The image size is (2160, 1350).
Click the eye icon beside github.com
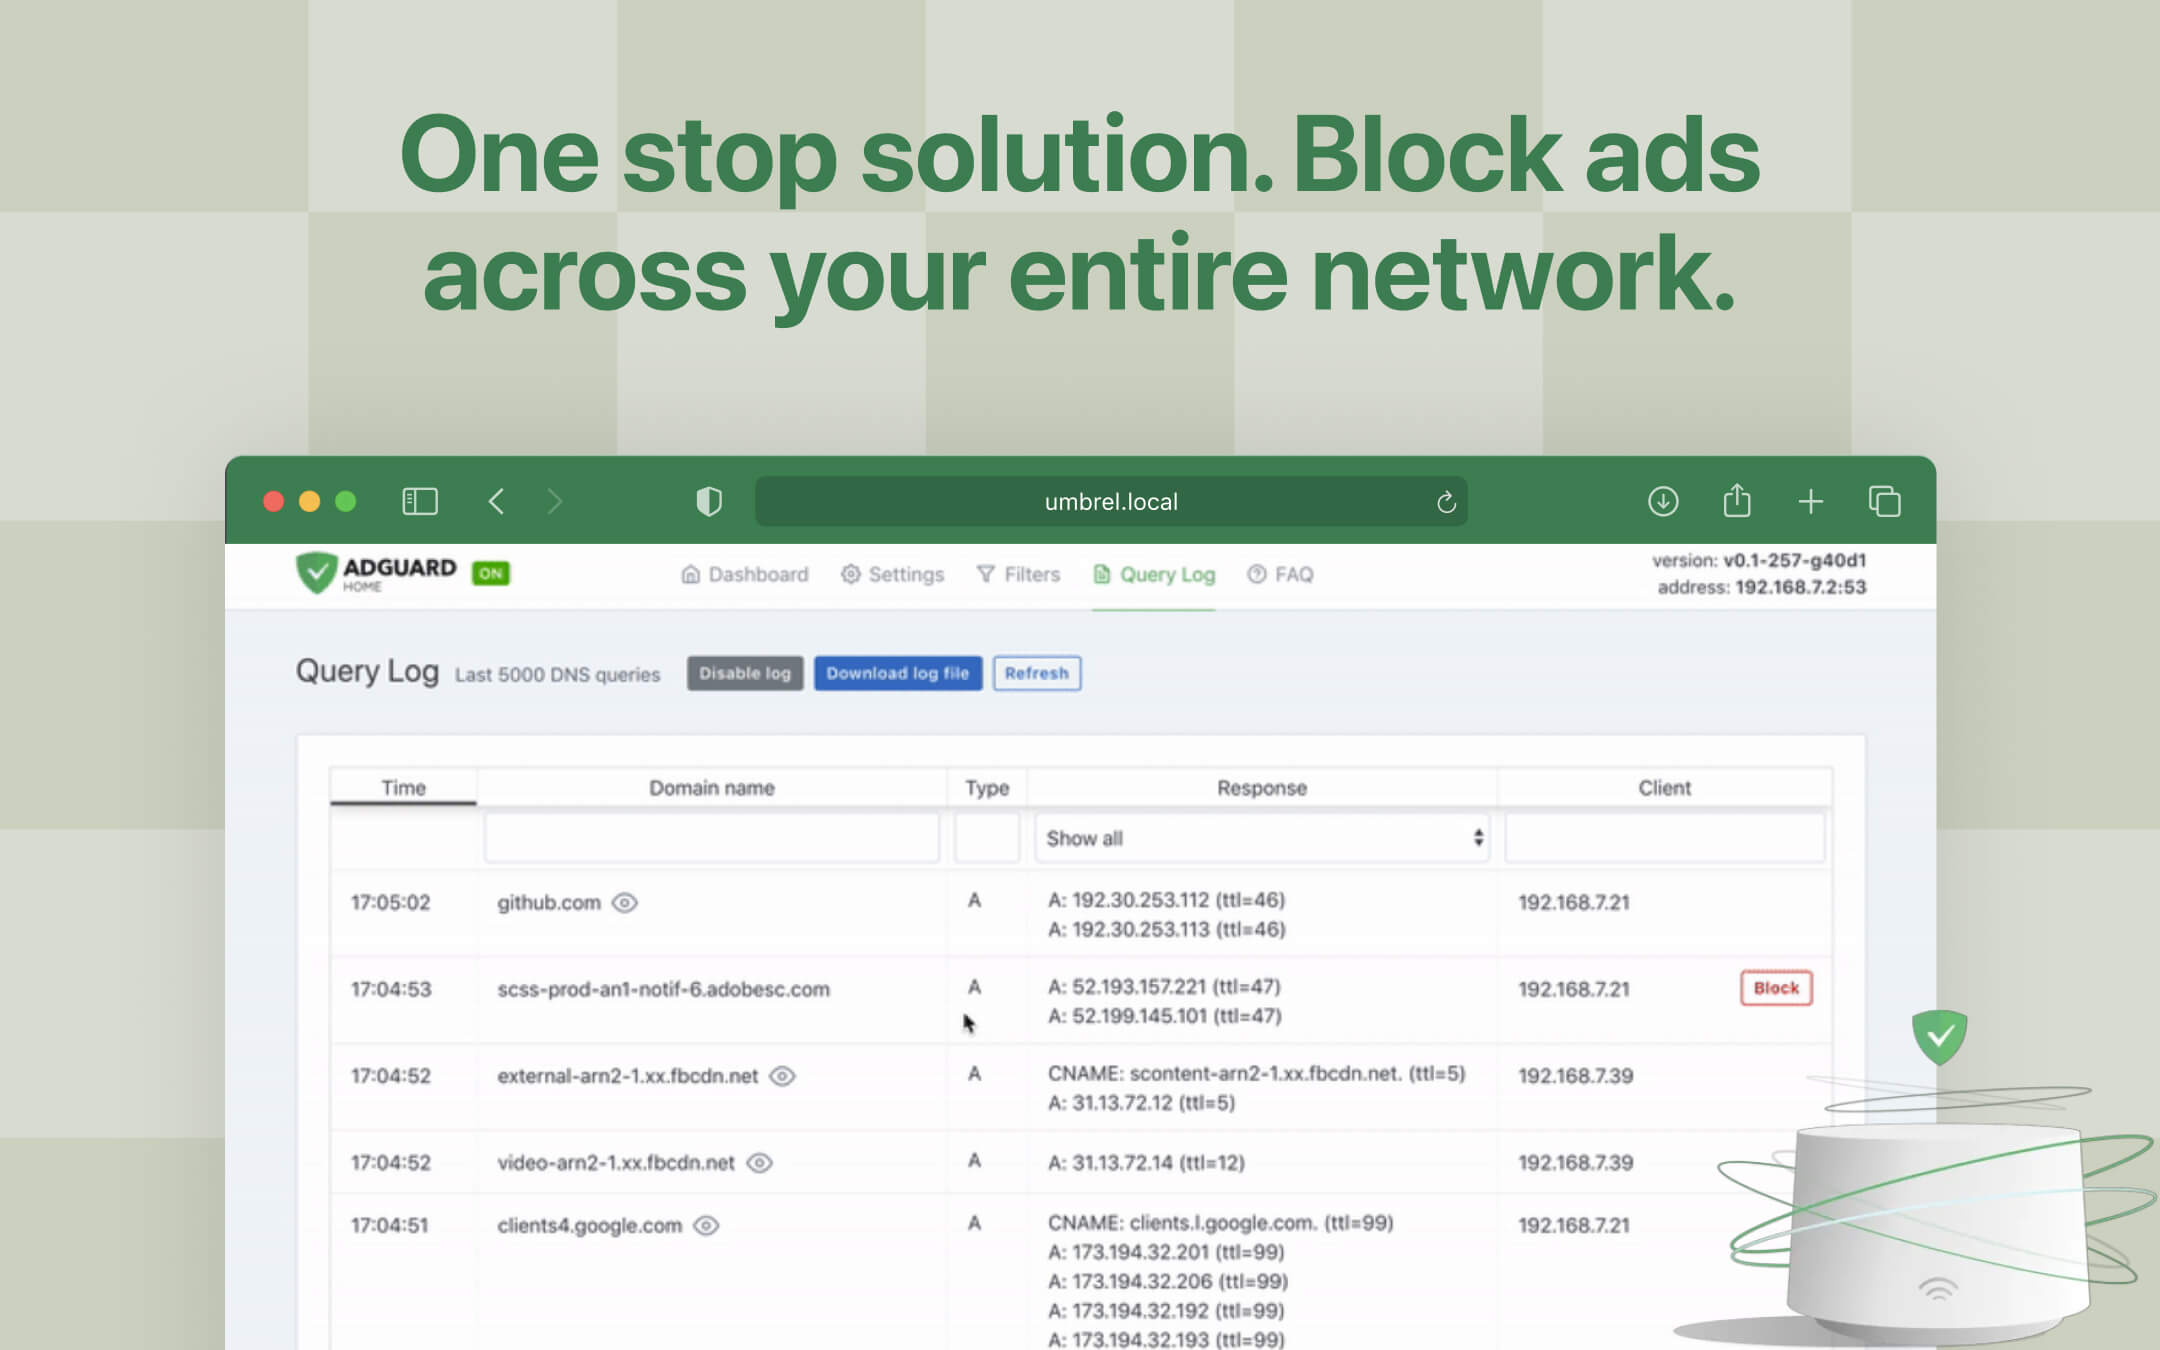(x=625, y=903)
